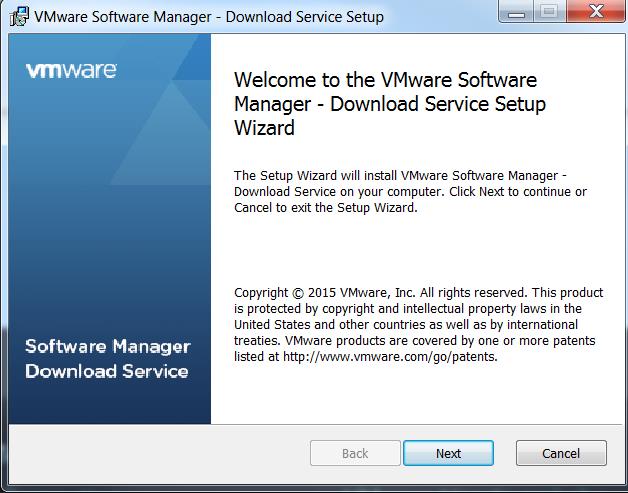Click the installer icon in the title bar
The height and width of the screenshot is (493, 628).
[19, 17]
